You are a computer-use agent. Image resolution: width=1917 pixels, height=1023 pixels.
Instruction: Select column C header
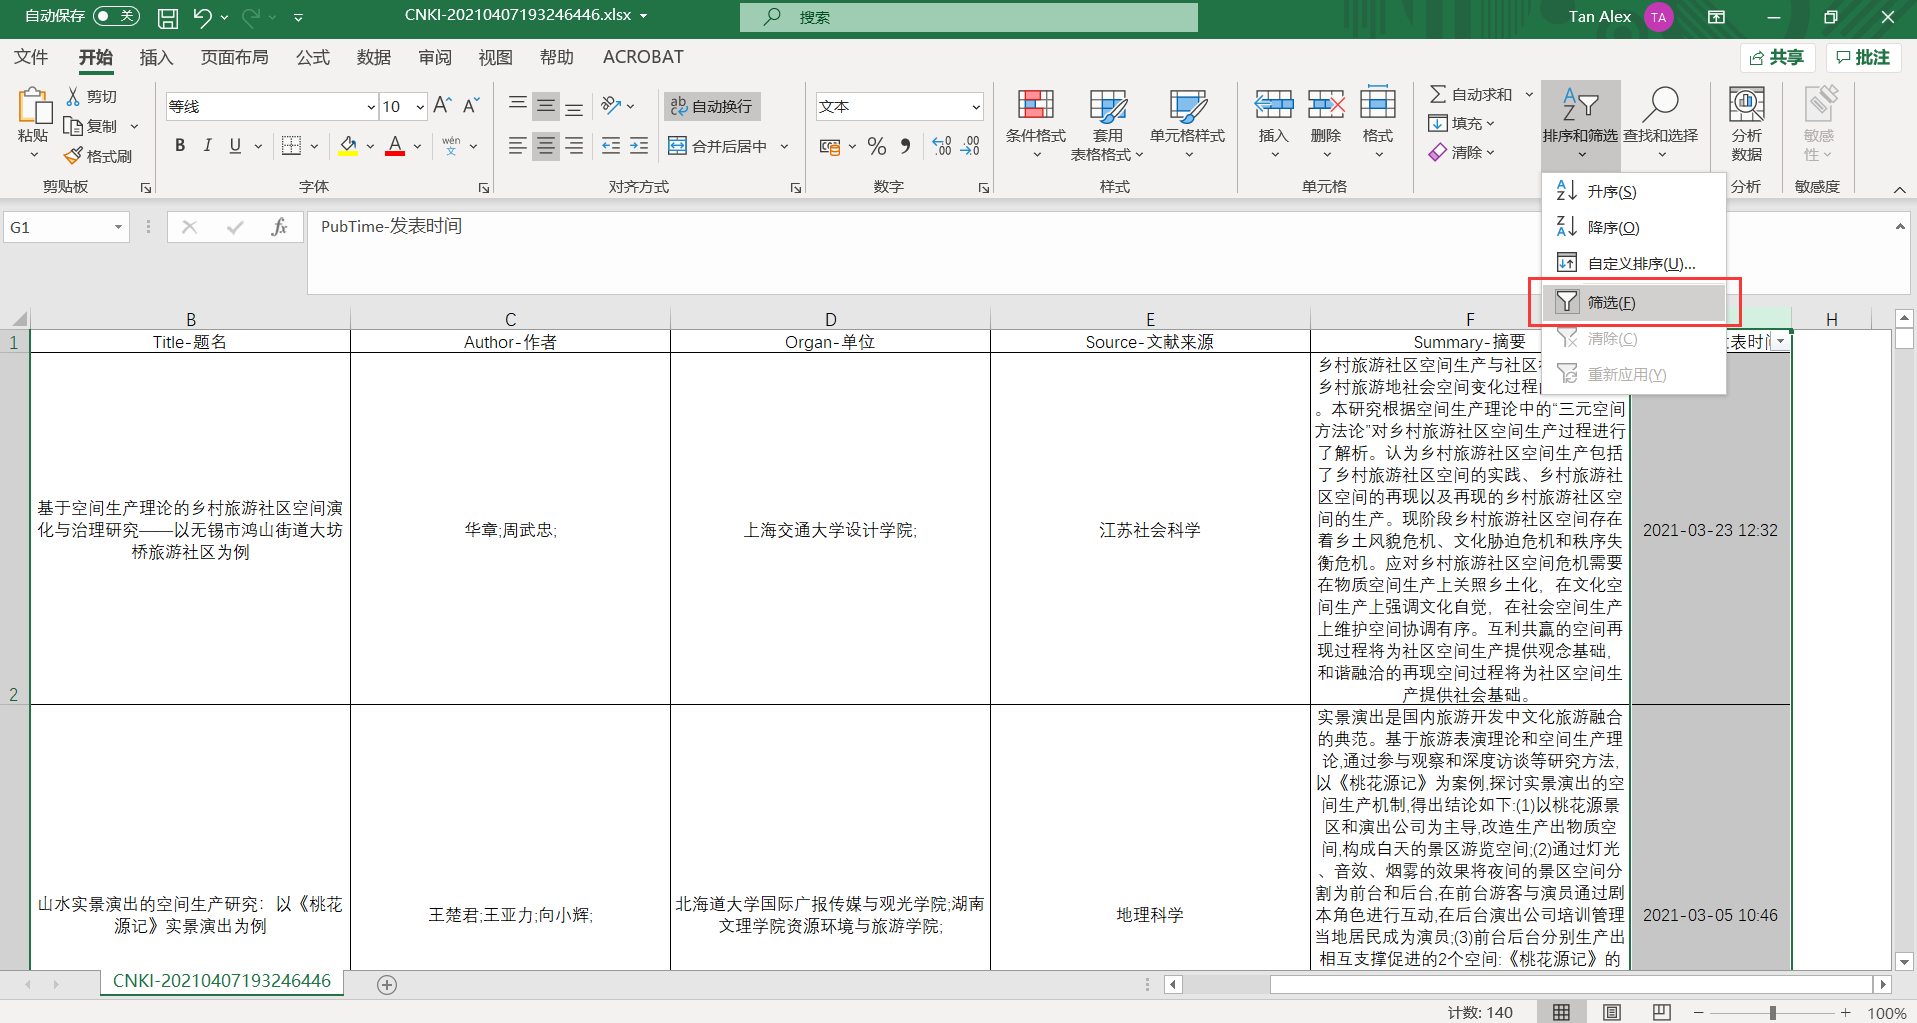pos(510,319)
